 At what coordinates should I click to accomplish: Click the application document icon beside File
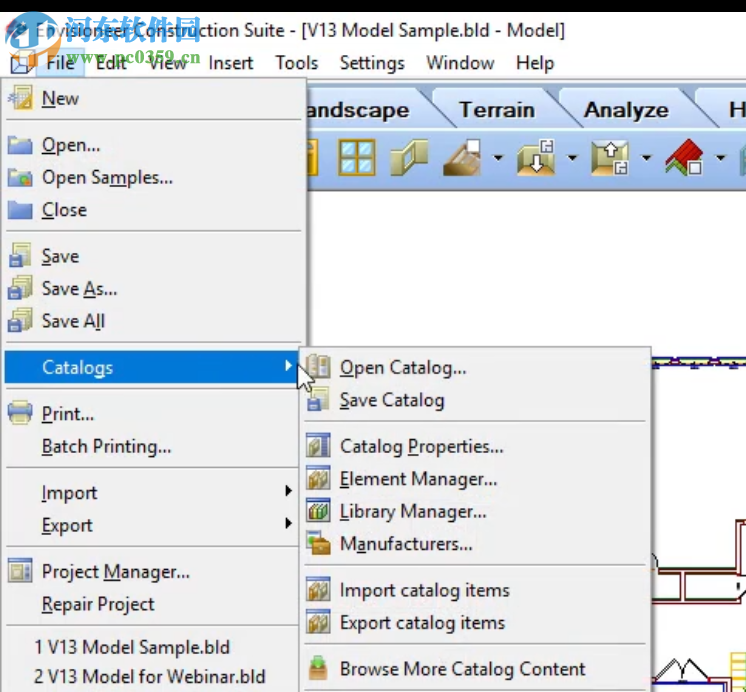(21, 62)
